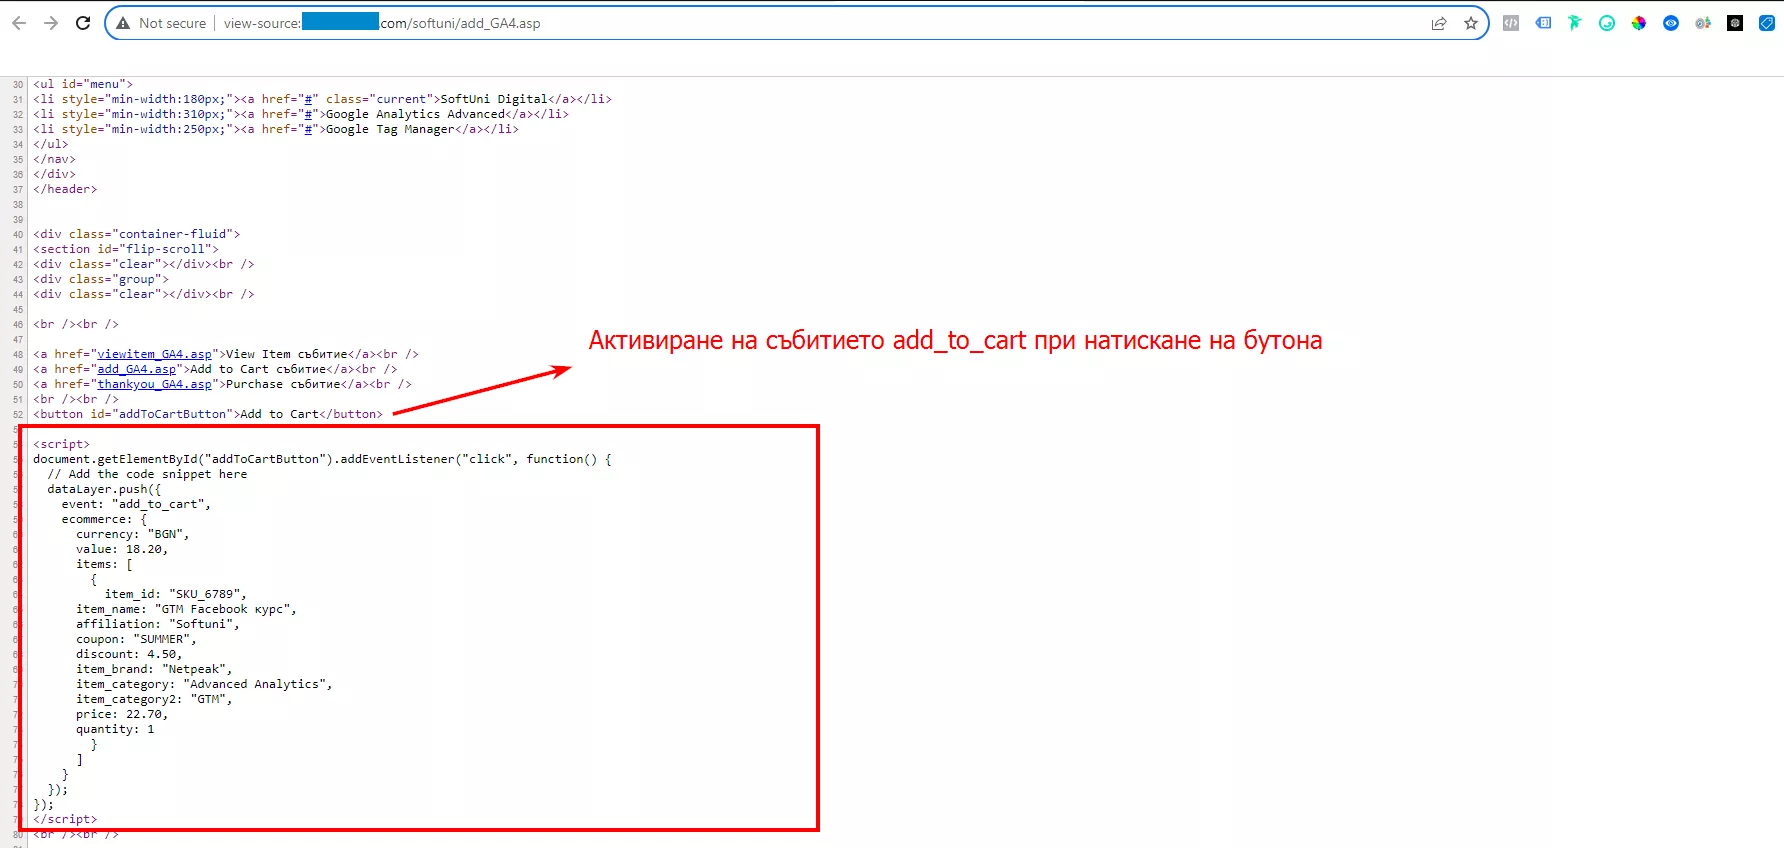Follow the thankyou_GA4.asp link
1784x848 pixels.
(154, 384)
